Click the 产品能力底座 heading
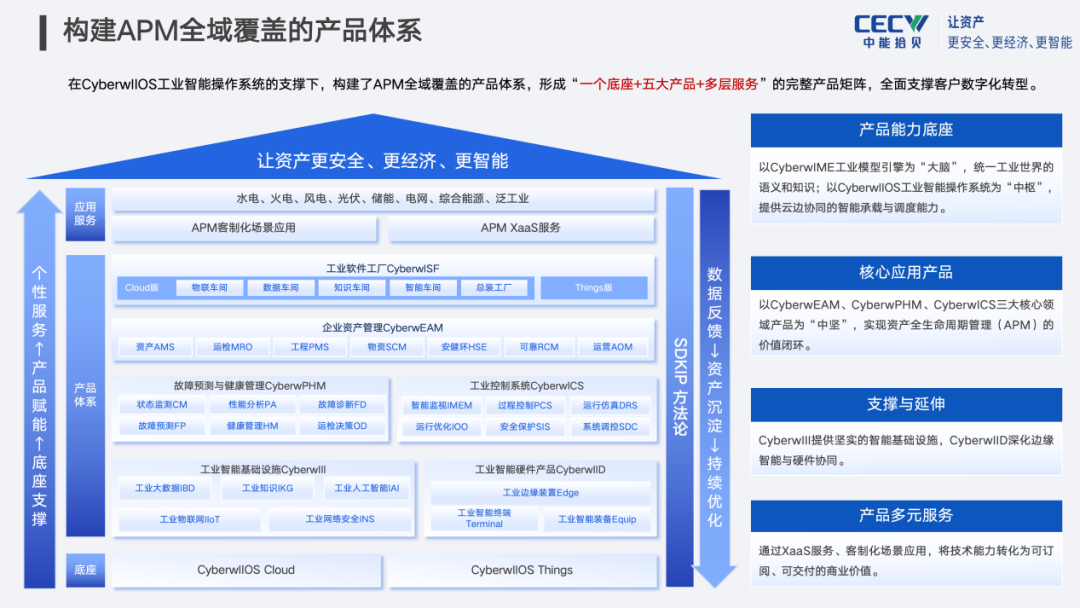Viewport: 1080px width, 608px height. (906, 129)
